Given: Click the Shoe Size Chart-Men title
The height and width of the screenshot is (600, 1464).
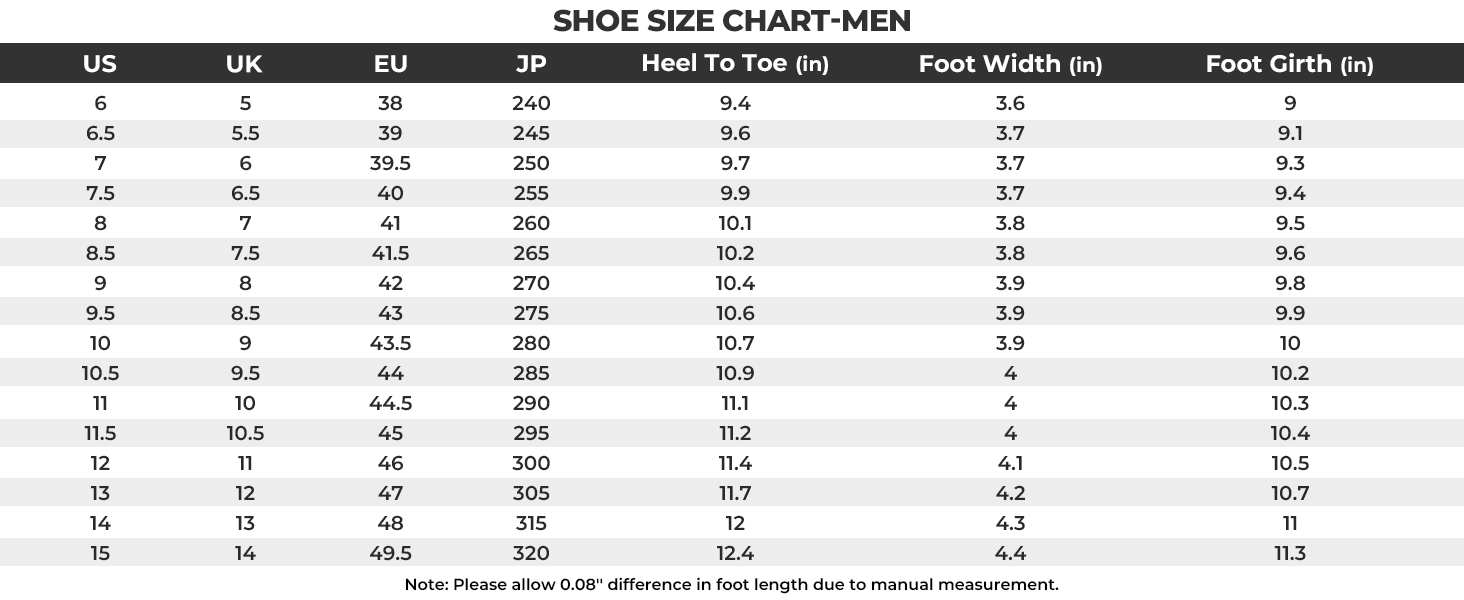Looking at the screenshot, I should click(732, 21).
